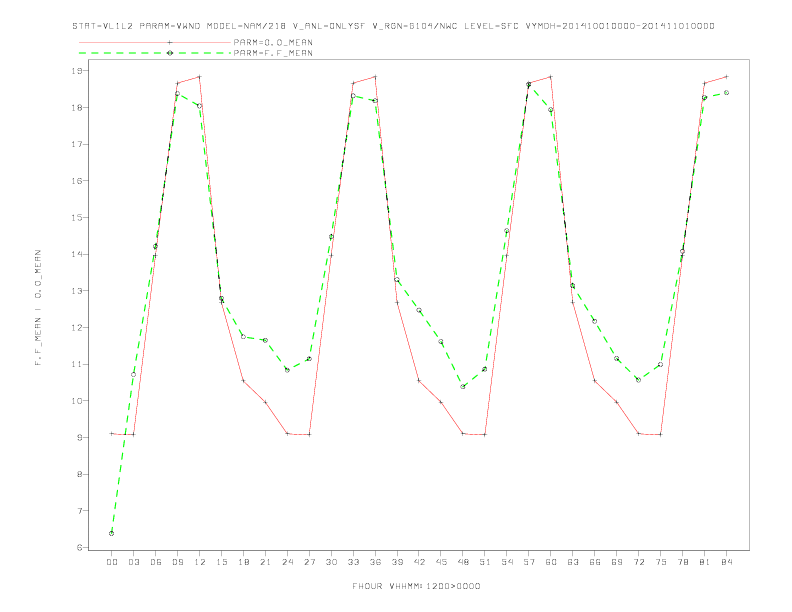Click the PARM=O.O_MEAN legend label

pos(273,42)
